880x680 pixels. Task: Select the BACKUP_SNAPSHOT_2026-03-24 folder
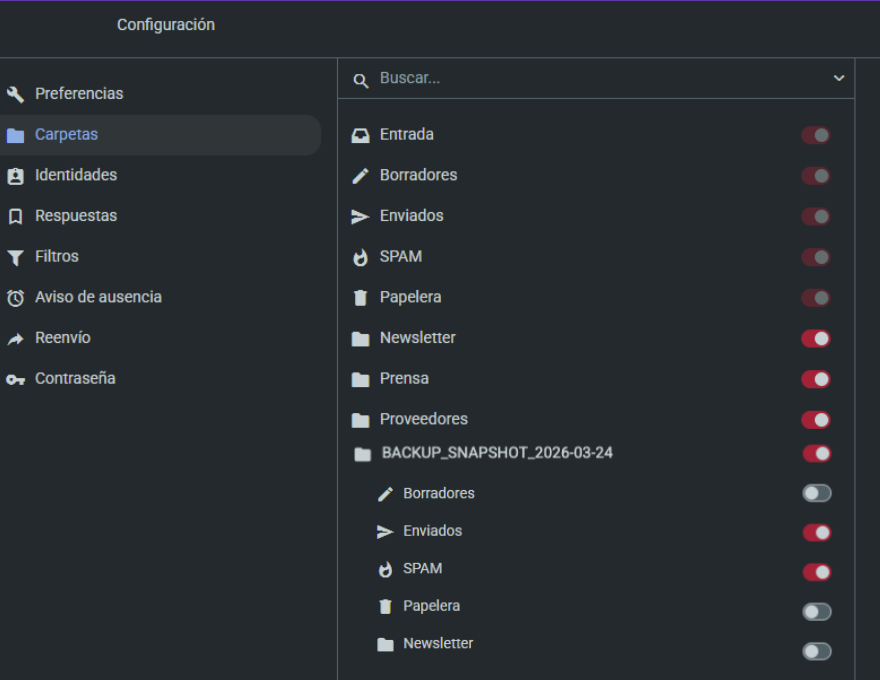(x=497, y=453)
